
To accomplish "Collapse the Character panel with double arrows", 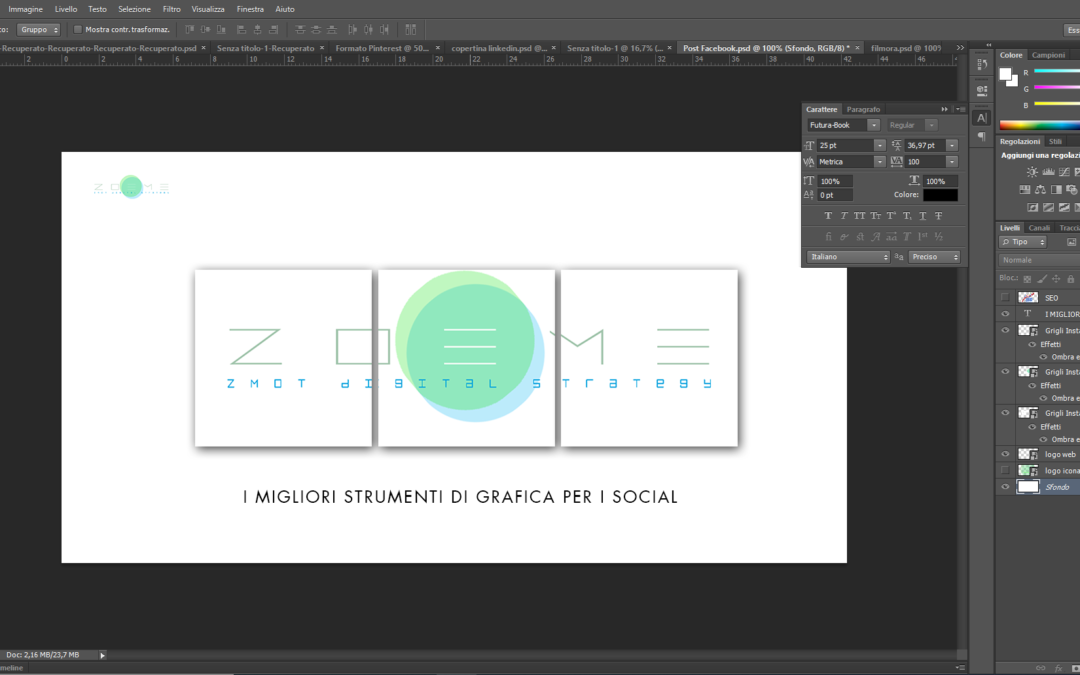I will click(944, 110).
